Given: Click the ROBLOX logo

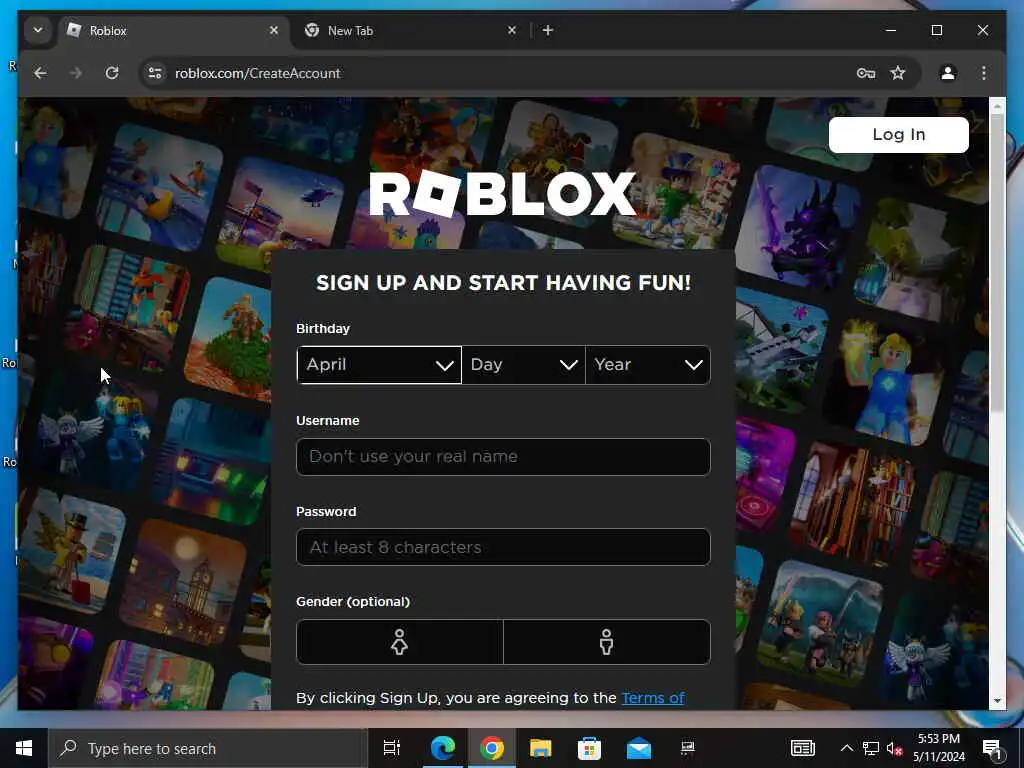Looking at the screenshot, I should pos(503,193).
